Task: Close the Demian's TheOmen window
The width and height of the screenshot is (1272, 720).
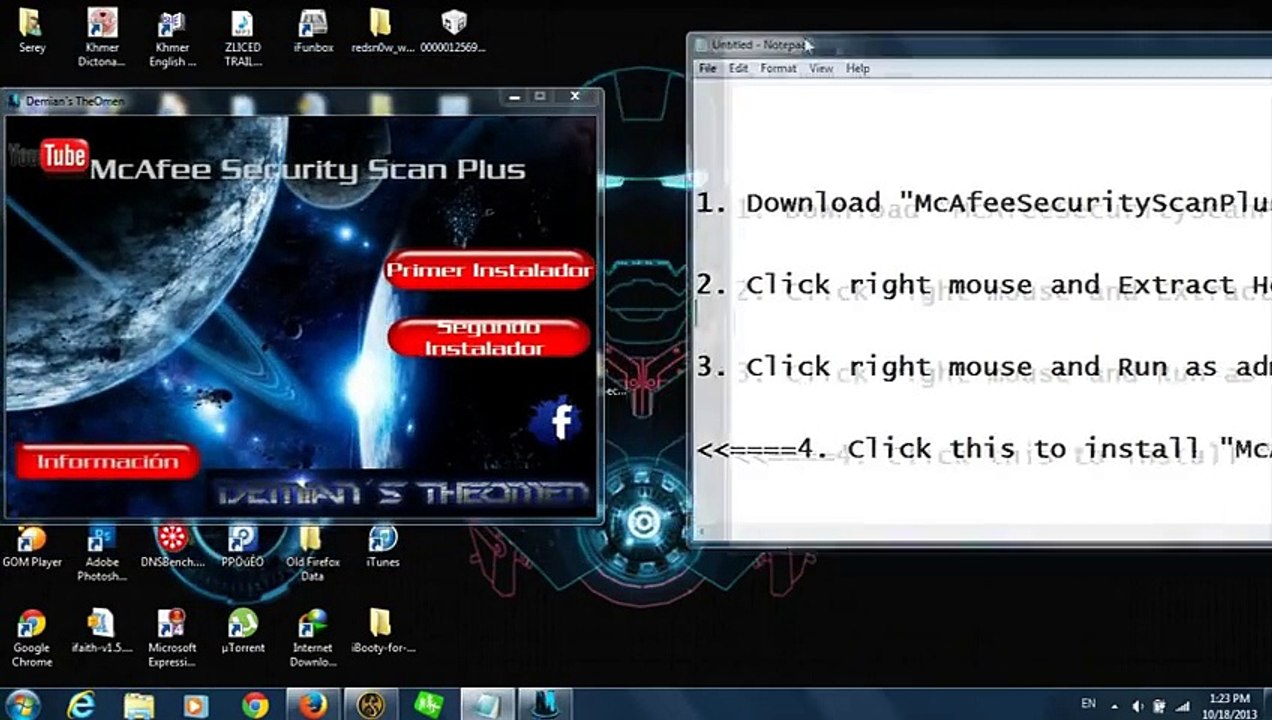Action: point(575,96)
